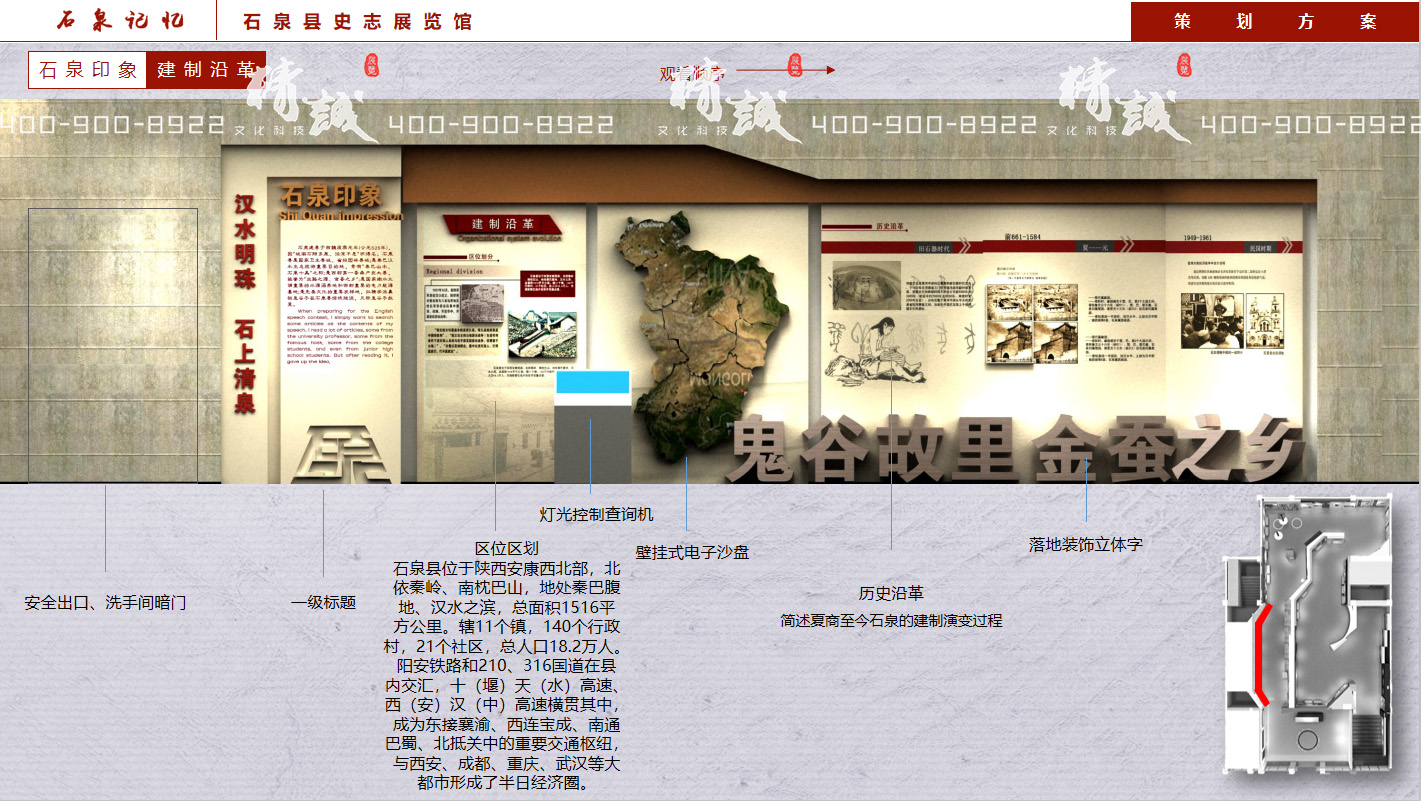Select the 落地装饰立体字 annotation
This screenshot has width=1421, height=801.
(x=1085, y=545)
